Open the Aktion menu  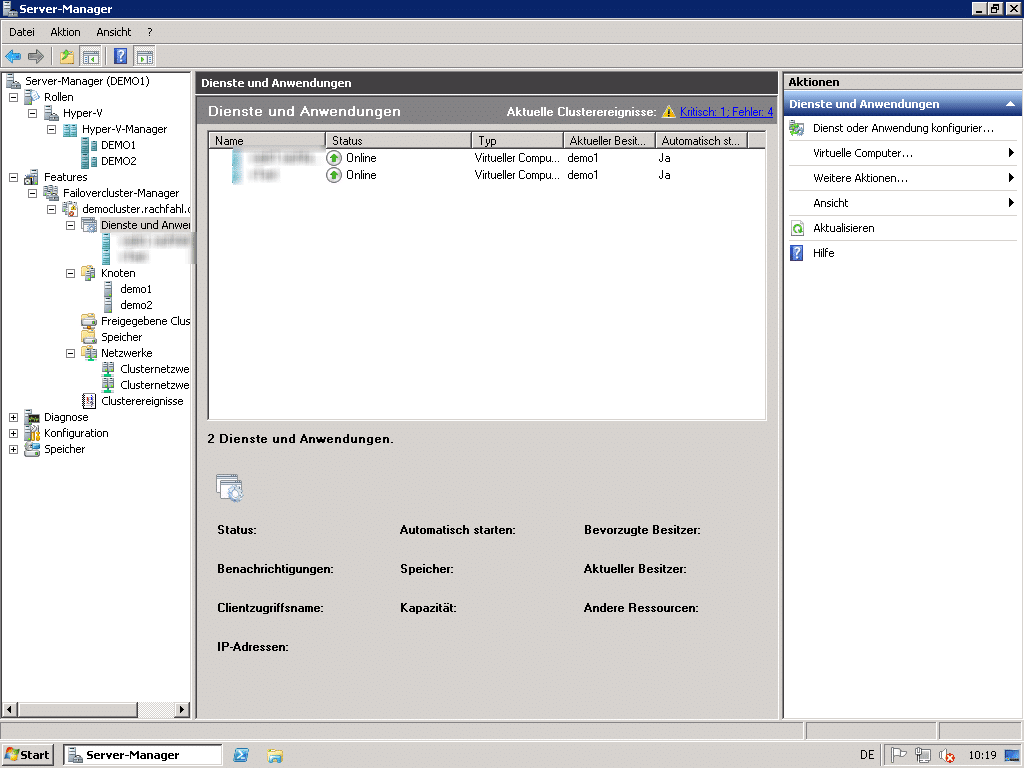[65, 32]
